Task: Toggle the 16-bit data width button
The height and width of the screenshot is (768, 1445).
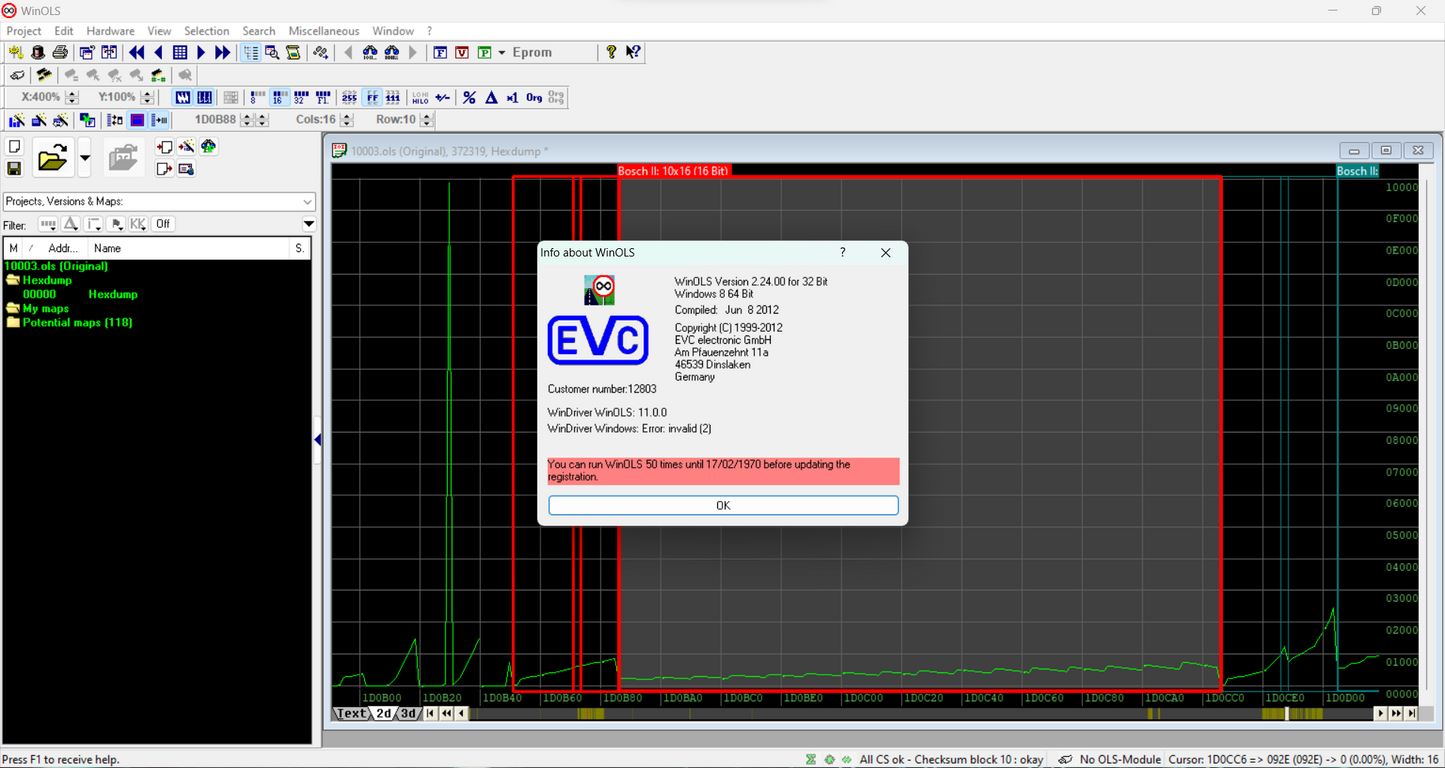Action: [x=279, y=97]
